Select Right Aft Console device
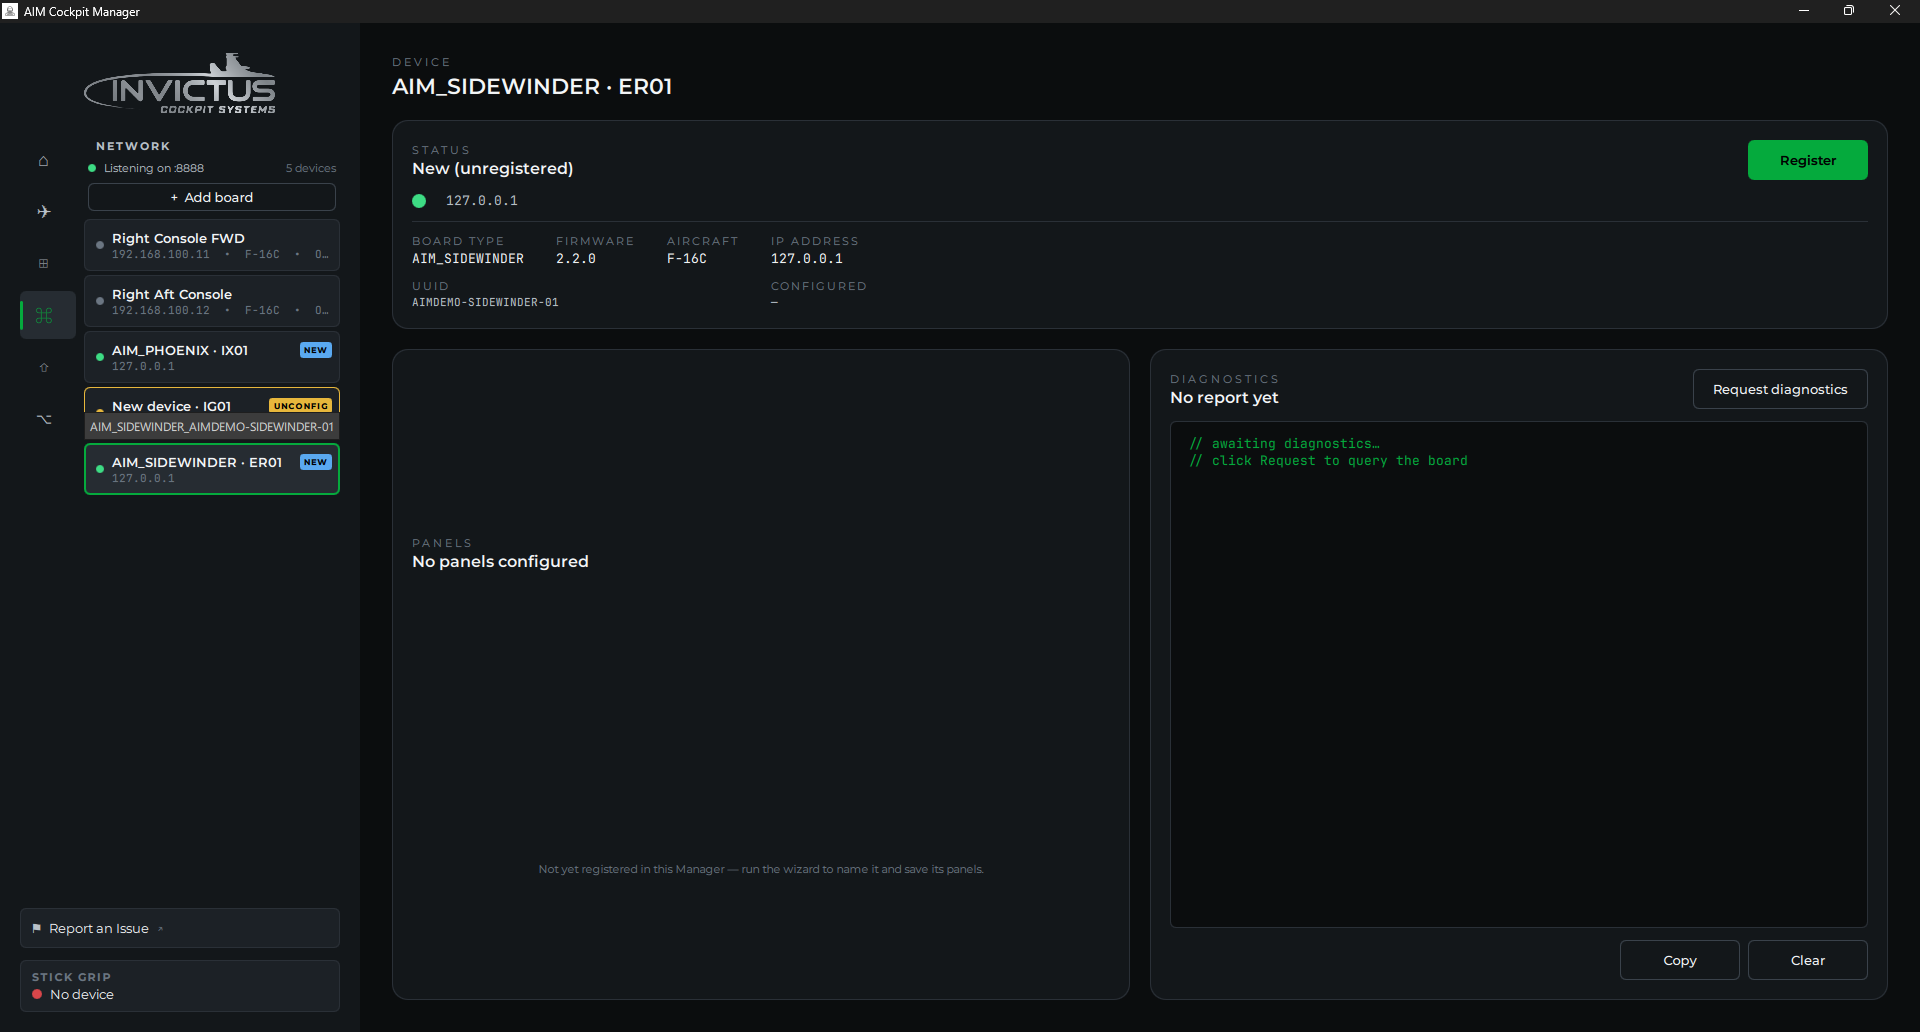The image size is (1920, 1032). (212, 301)
